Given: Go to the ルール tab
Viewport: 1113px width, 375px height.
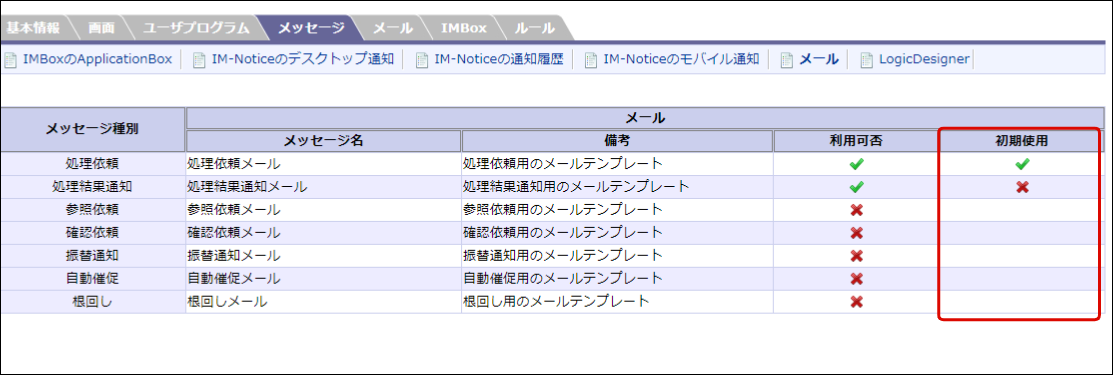Looking at the screenshot, I should point(534,28).
